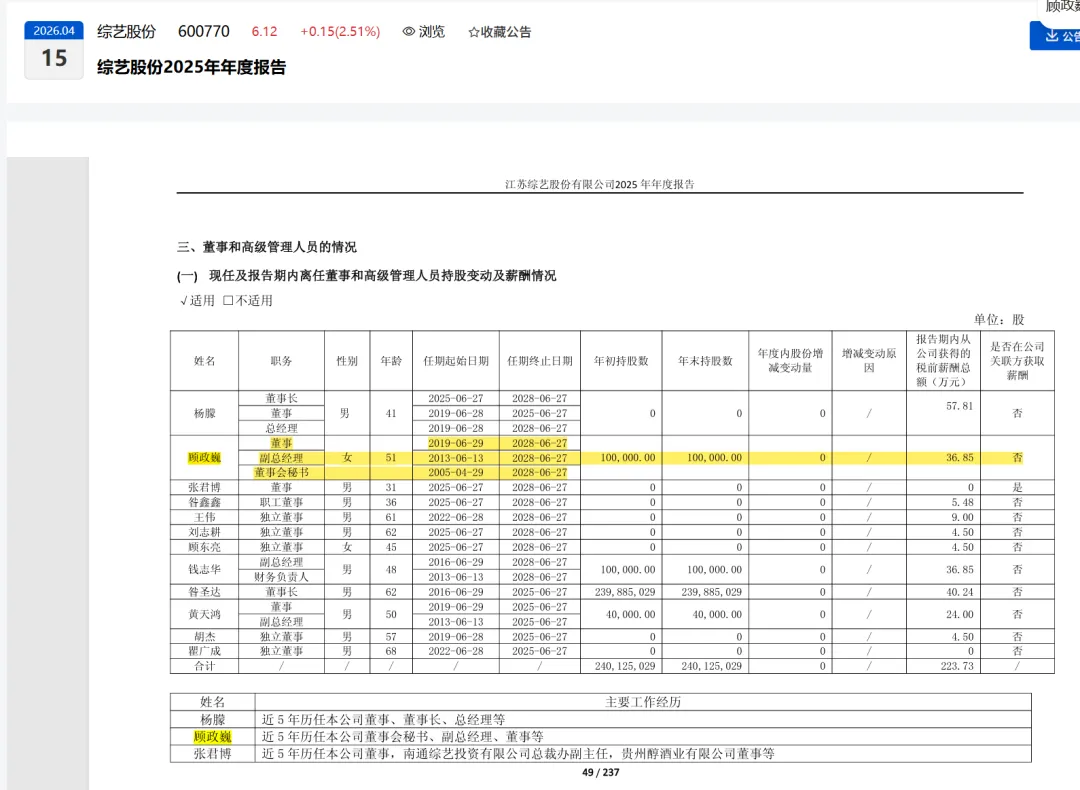The width and height of the screenshot is (1080, 790).
Task: Click the salary value 57.81
Action: click(959, 406)
